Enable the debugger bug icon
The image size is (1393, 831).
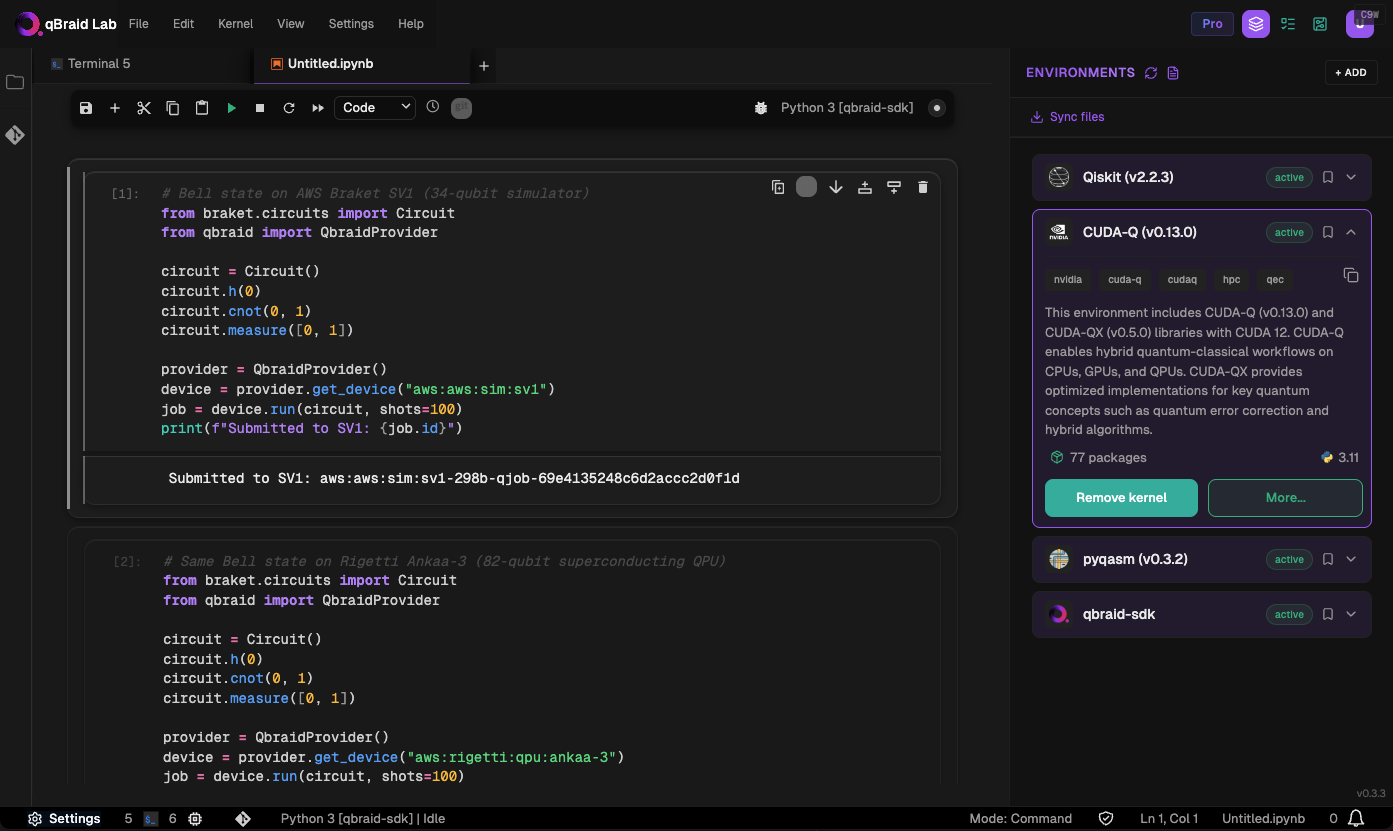[x=761, y=108]
